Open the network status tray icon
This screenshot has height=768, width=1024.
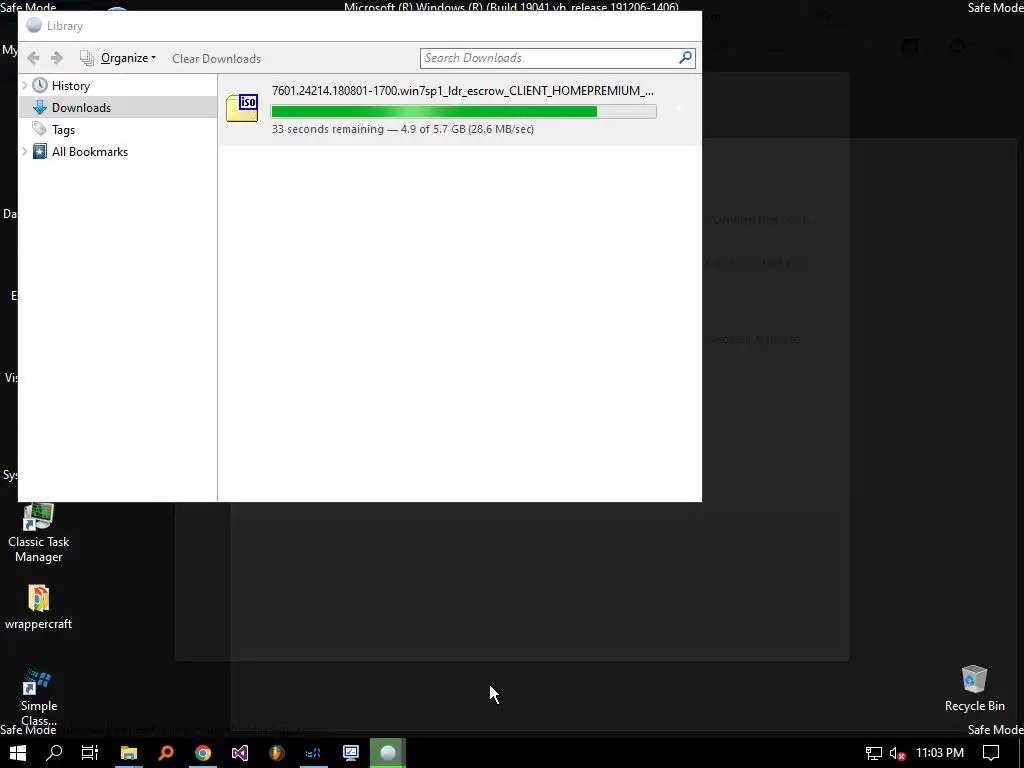[x=874, y=754]
